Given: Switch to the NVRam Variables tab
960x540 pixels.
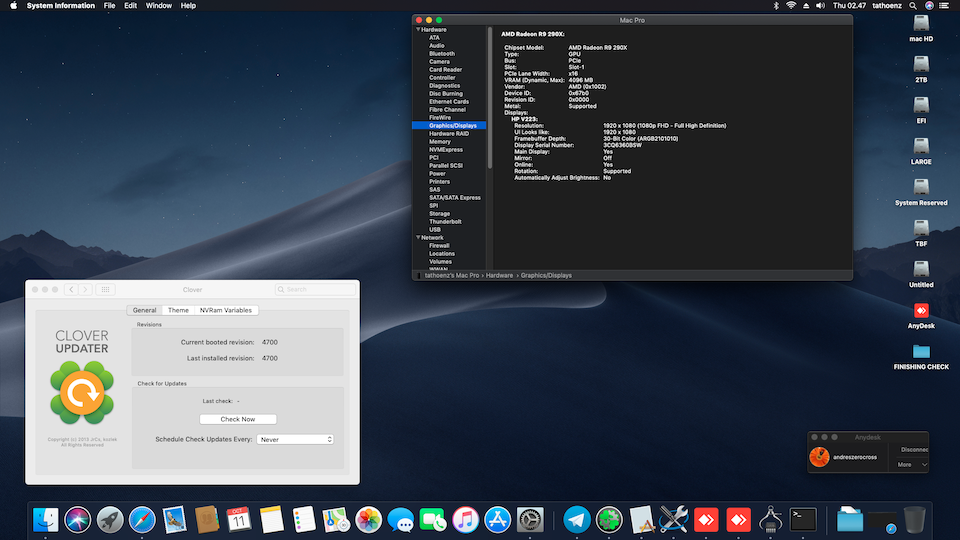Looking at the screenshot, I should 225,310.
